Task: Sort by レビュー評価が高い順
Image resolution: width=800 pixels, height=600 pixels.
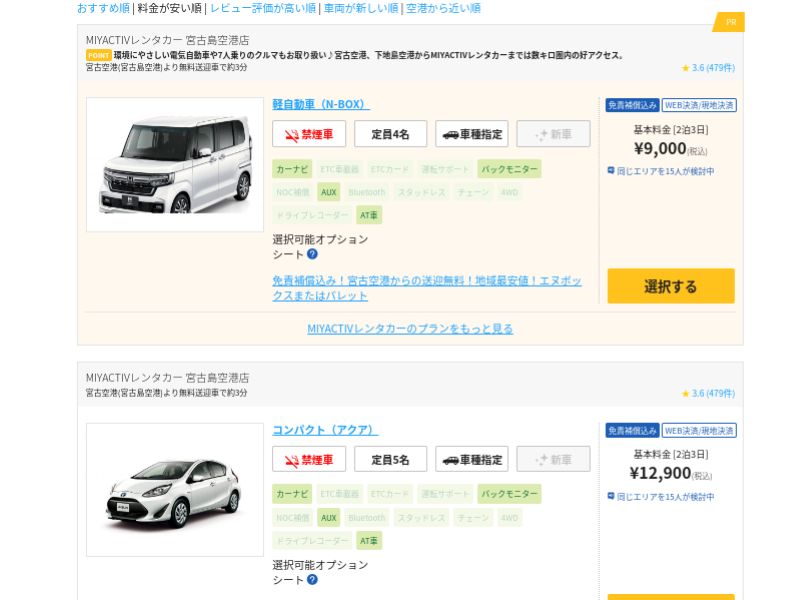Action: pos(263,8)
